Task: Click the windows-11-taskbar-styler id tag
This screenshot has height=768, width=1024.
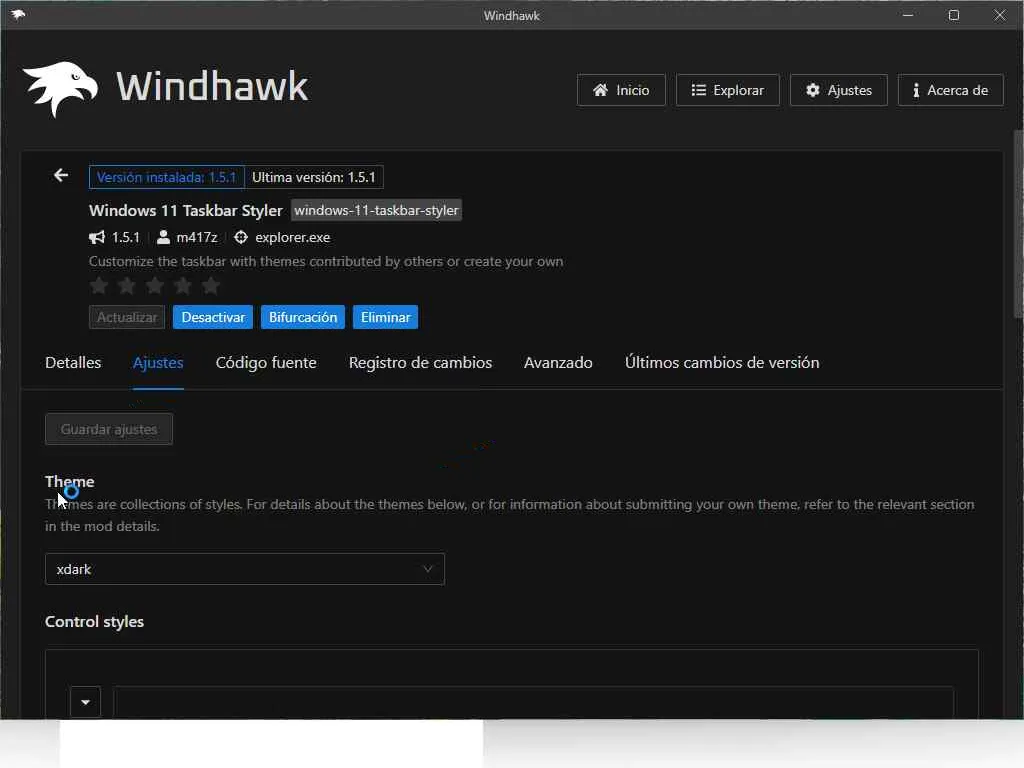Action: click(376, 210)
